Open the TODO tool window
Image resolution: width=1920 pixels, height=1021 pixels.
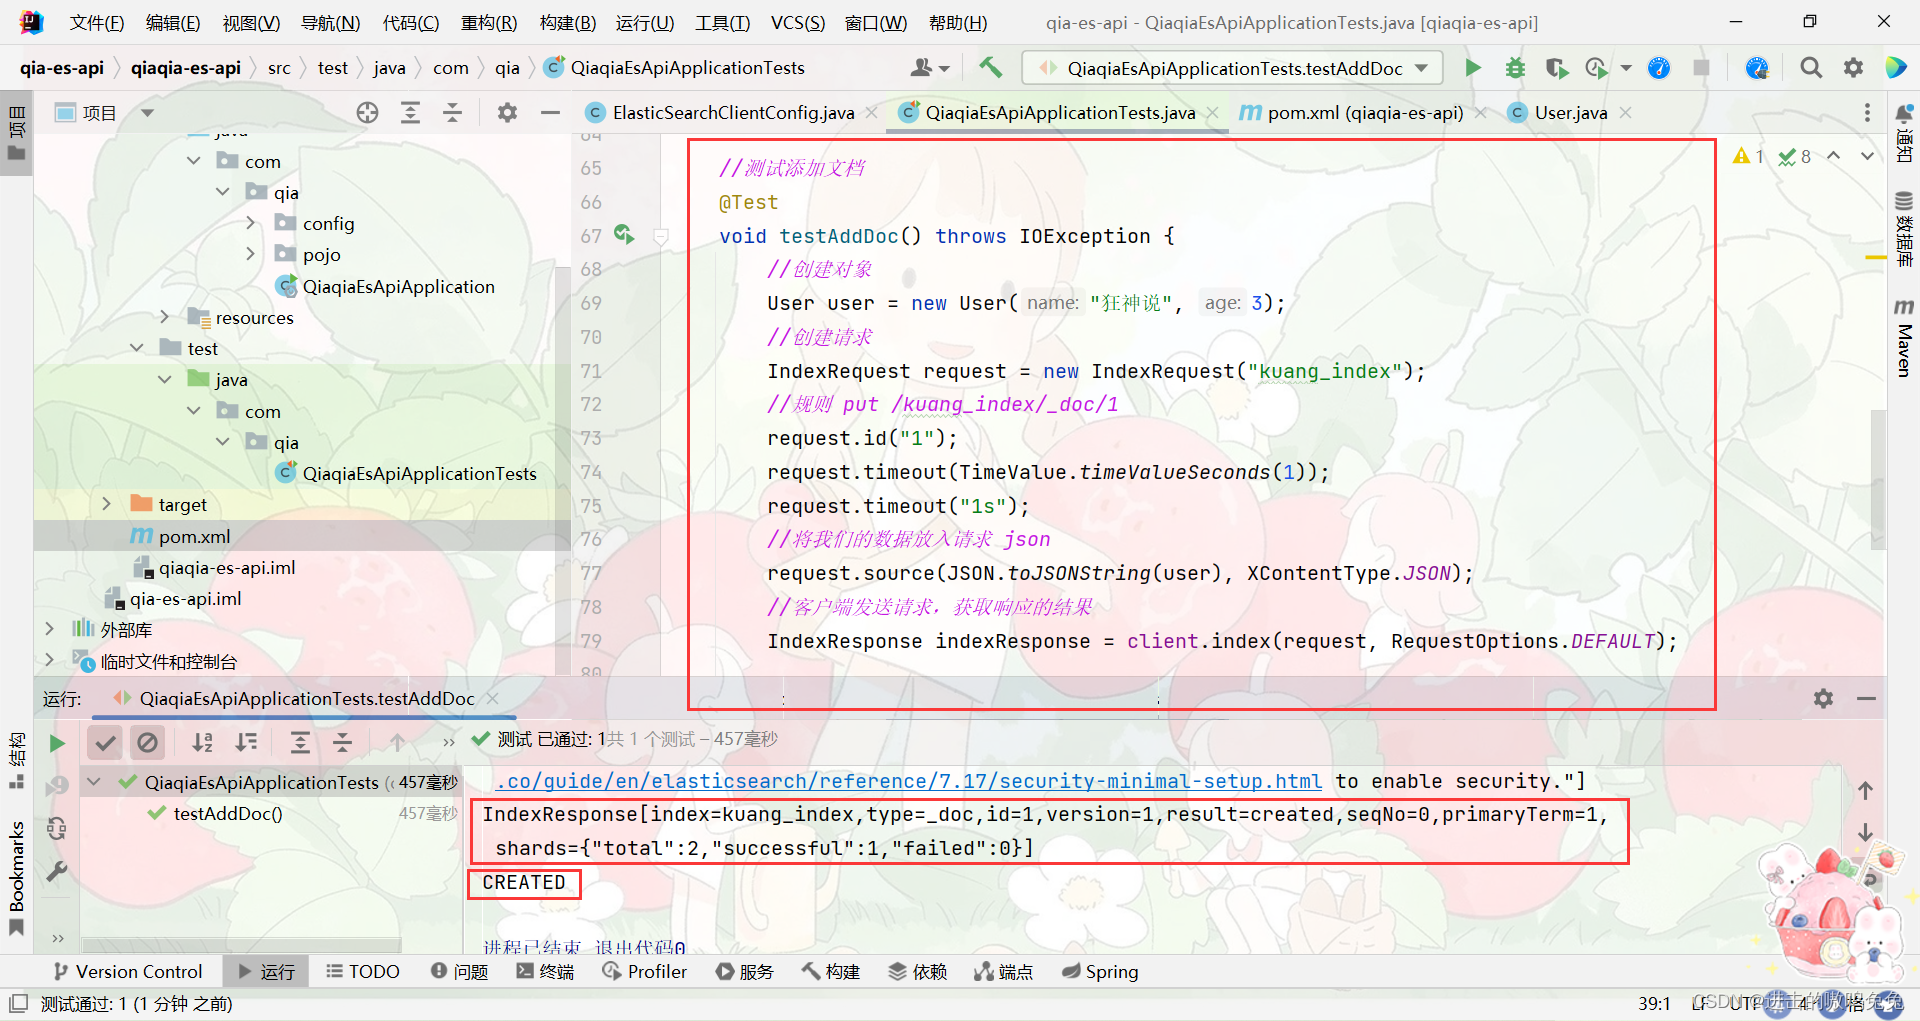coord(363,971)
